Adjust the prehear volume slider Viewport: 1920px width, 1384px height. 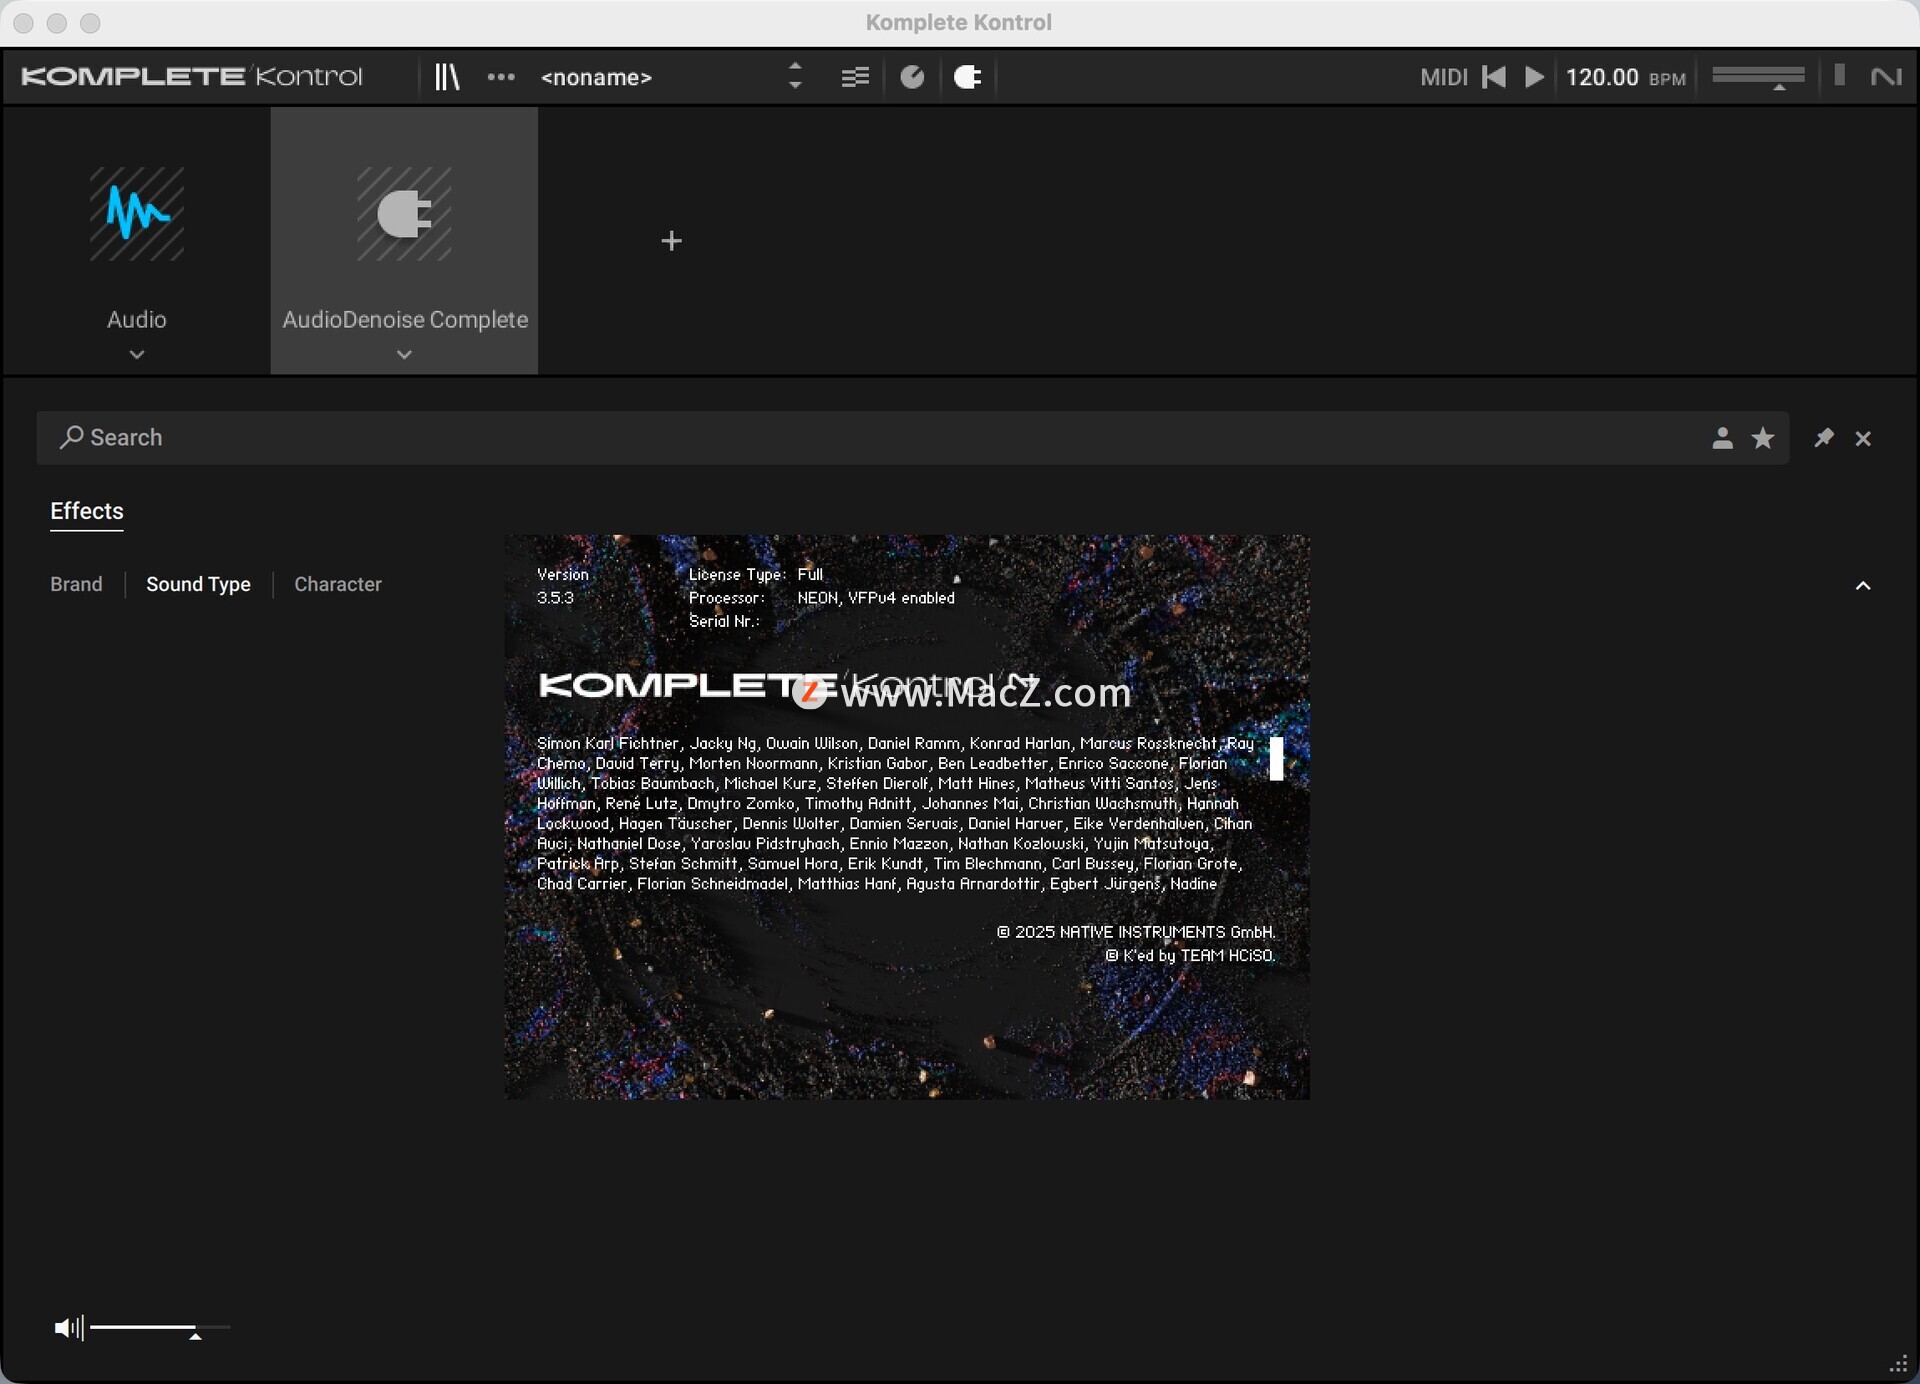point(160,1328)
